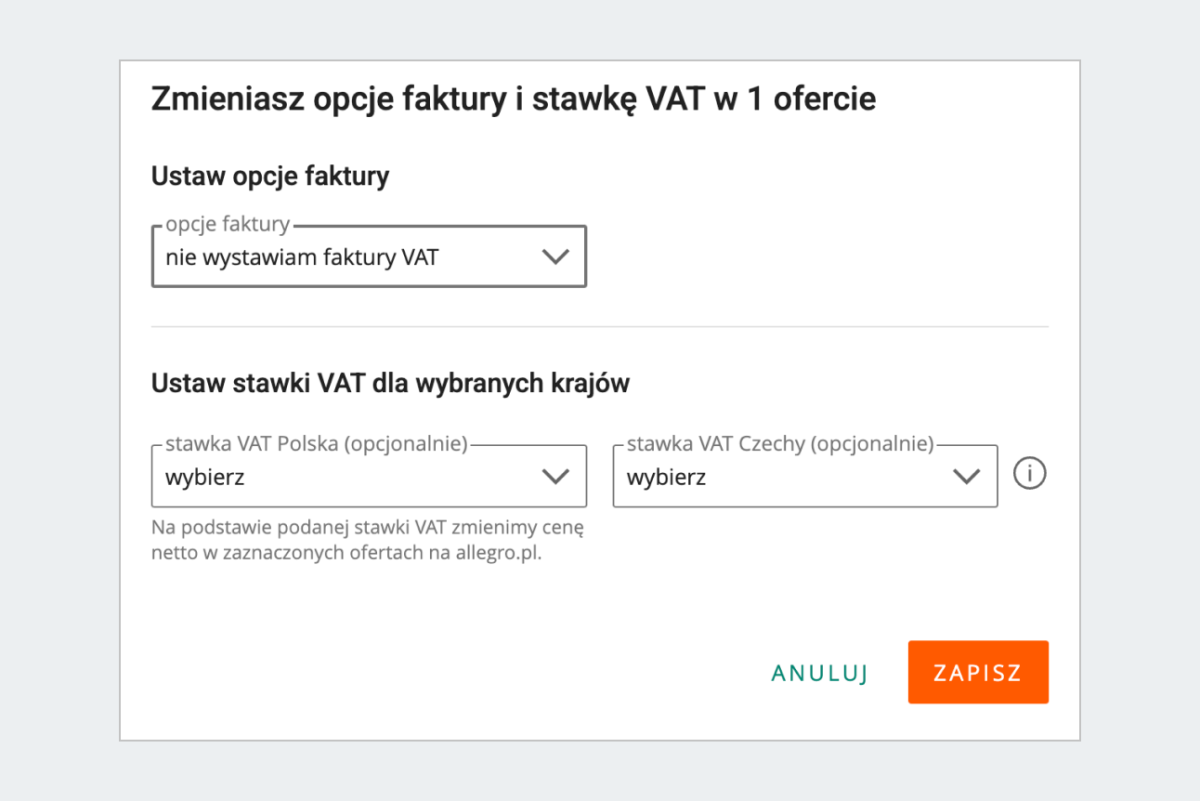This screenshot has height=801, width=1200.
Task: Select the invoice option field showing 'nie wystawiam faktury VAT'
Action: click(x=368, y=256)
